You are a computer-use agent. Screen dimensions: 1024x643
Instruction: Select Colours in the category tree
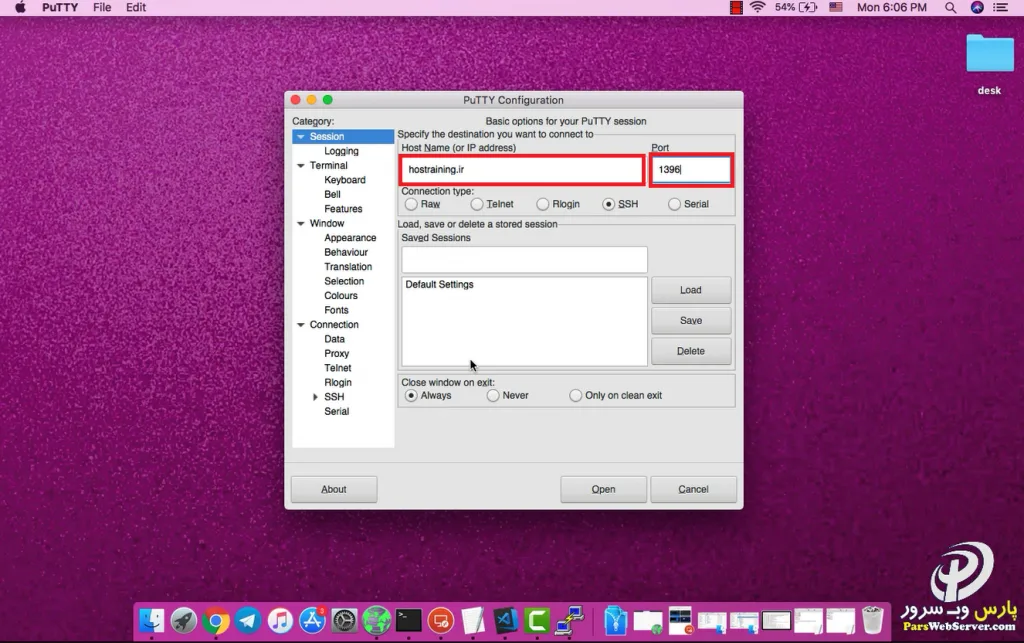[x=341, y=296]
